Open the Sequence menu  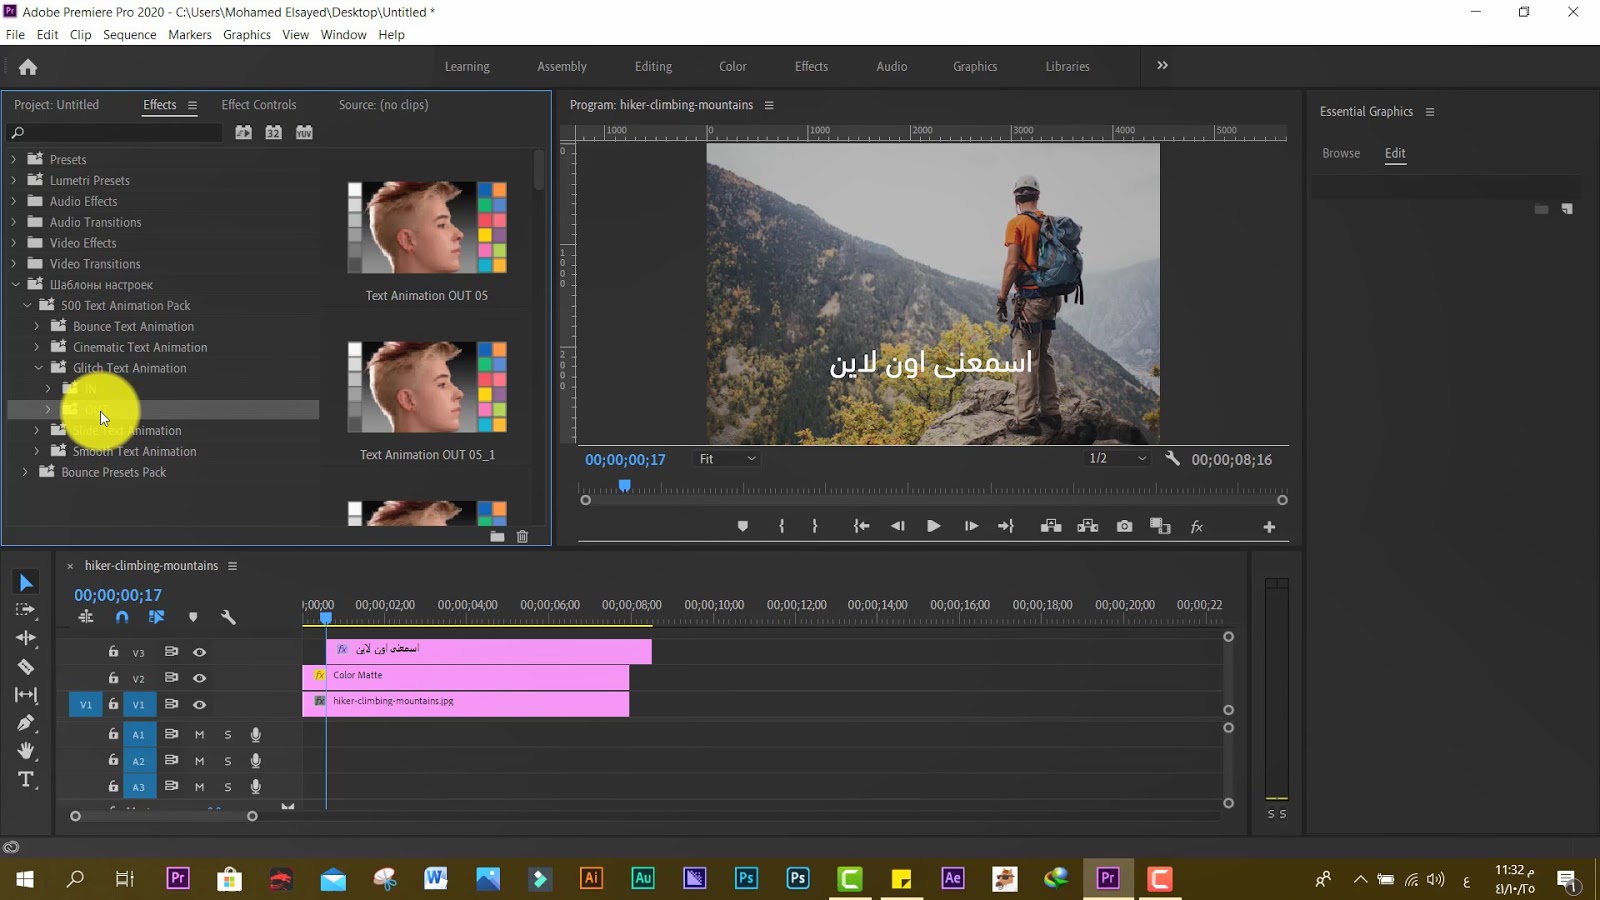129,34
